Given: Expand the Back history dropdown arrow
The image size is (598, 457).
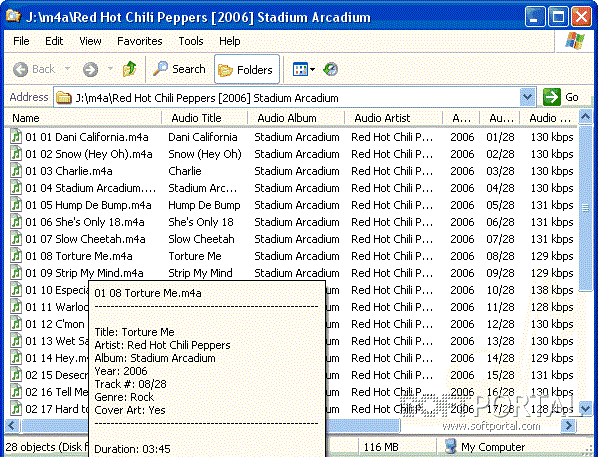Looking at the screenshot, I should (x=68, y=69).
